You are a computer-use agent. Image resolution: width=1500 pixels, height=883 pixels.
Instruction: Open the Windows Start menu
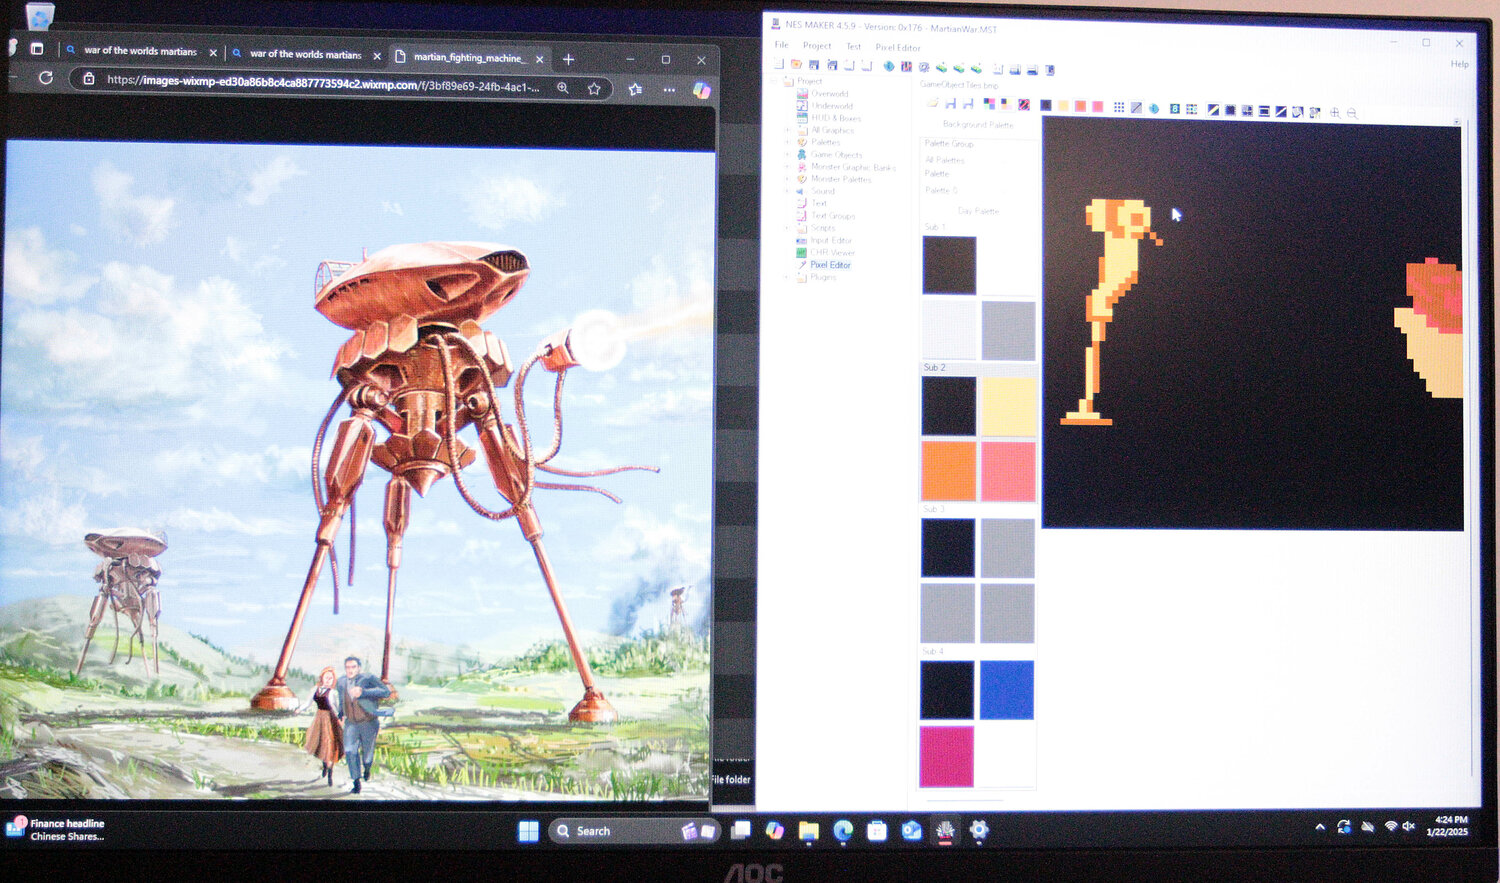coord(529,831)
